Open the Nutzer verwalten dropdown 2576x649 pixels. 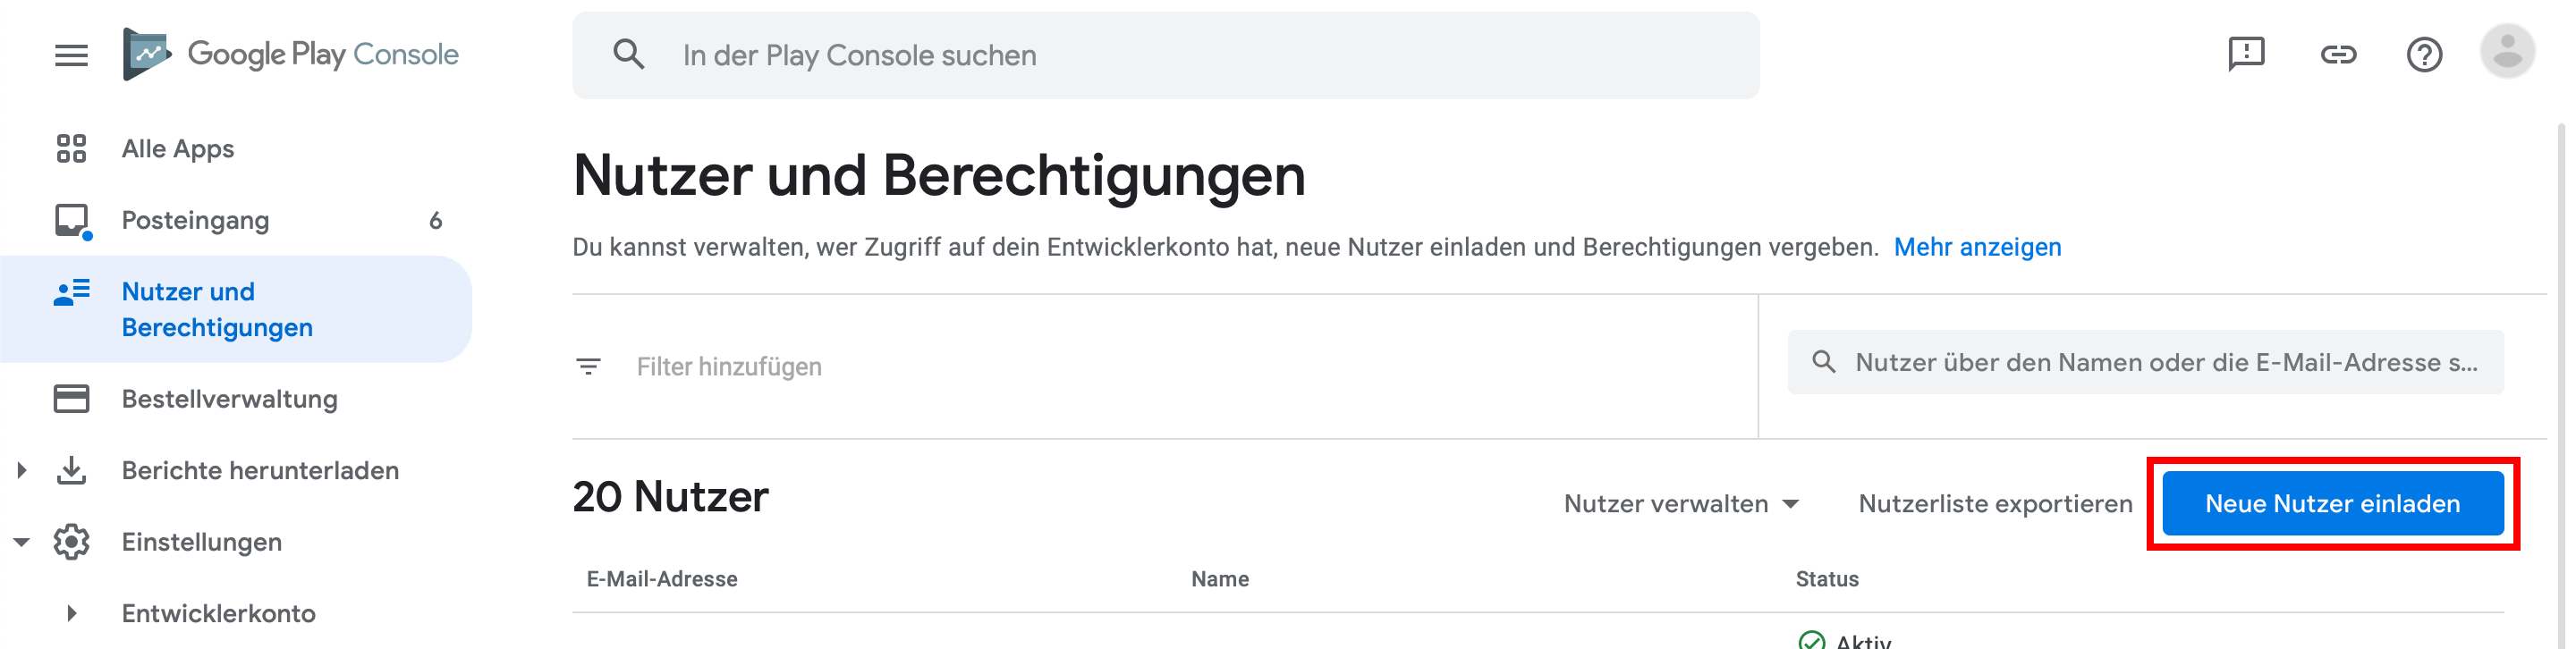pyautogui.click(x=1682, y=504)
